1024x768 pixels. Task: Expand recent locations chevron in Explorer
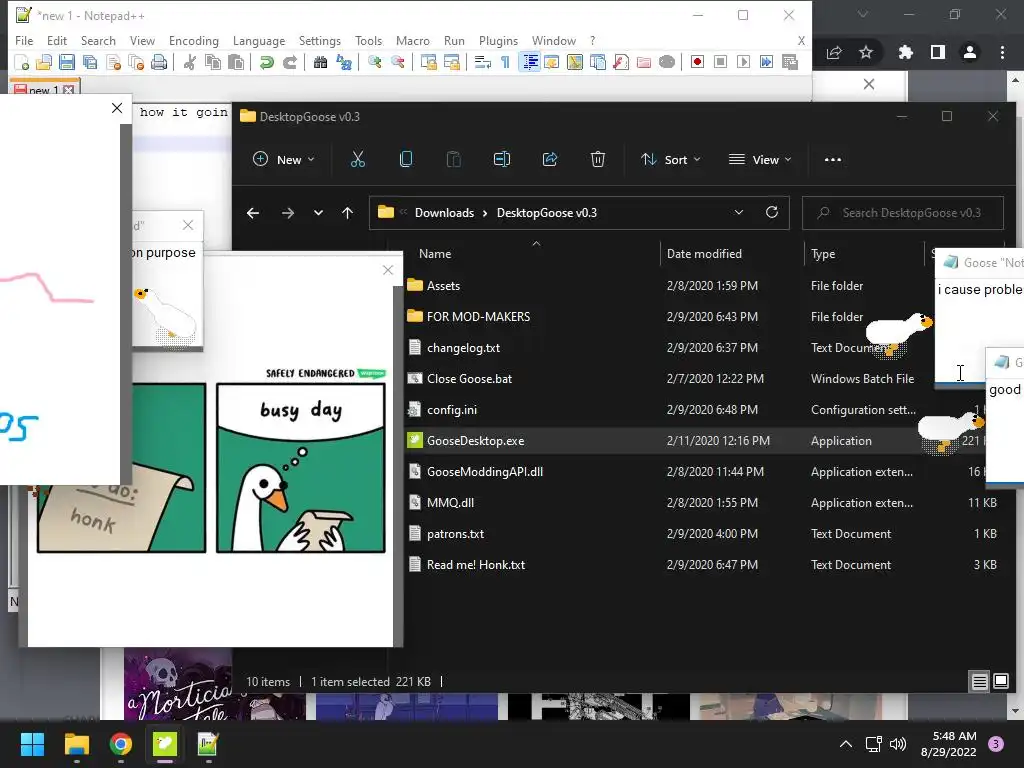point(318,213)
